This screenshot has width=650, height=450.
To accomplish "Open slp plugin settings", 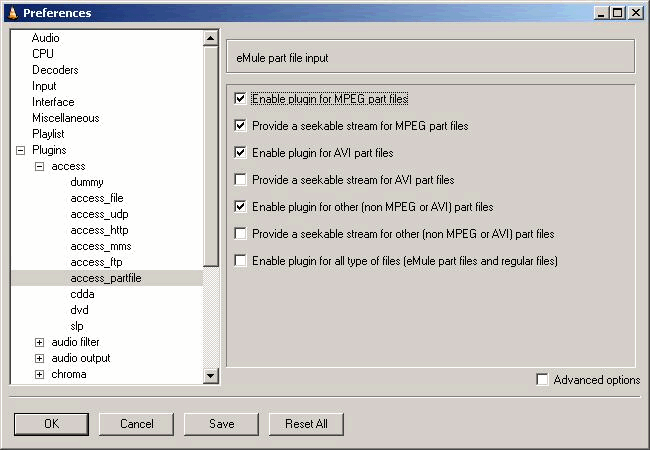I will click(77, 326).
